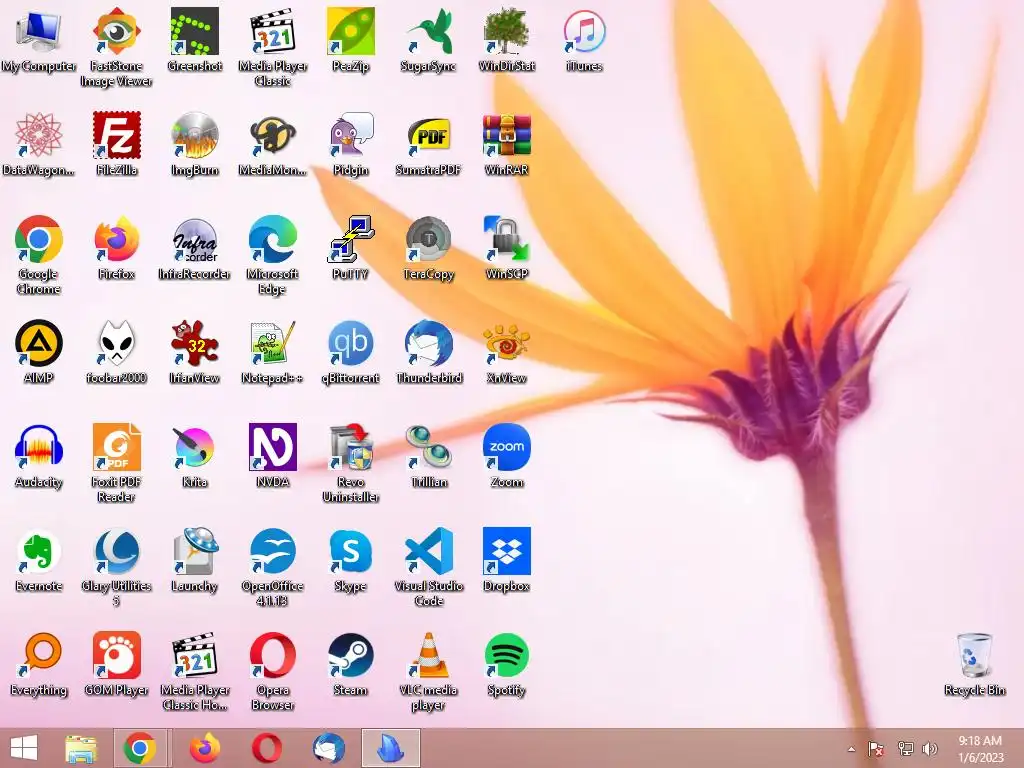Click the Audacity headphones icon
Viewport: 1024px width, 768px height.
click(39, 447)
